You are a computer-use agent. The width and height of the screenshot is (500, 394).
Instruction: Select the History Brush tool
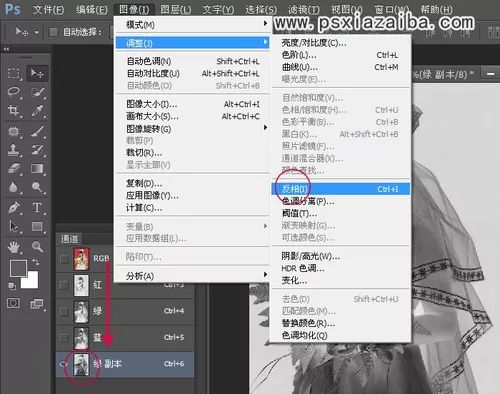[x=37, y=150]
